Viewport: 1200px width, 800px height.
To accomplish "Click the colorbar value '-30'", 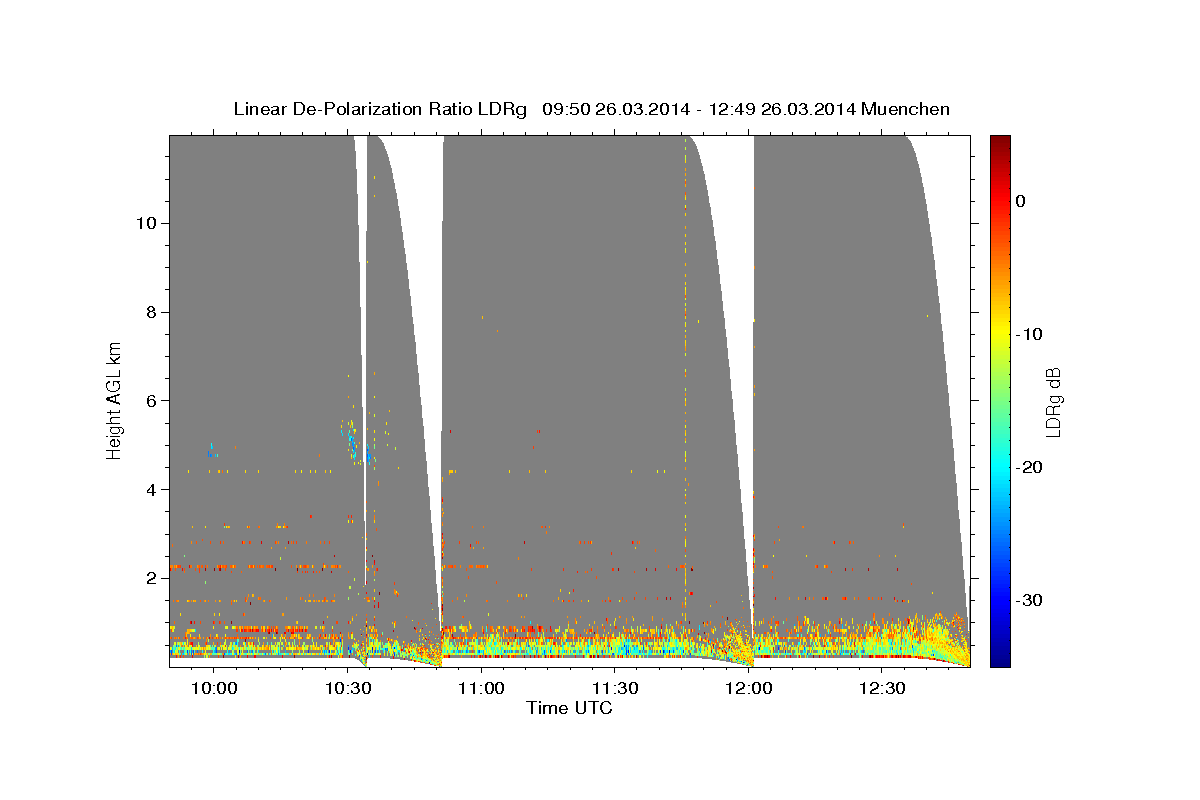I will click(1030, 600).
